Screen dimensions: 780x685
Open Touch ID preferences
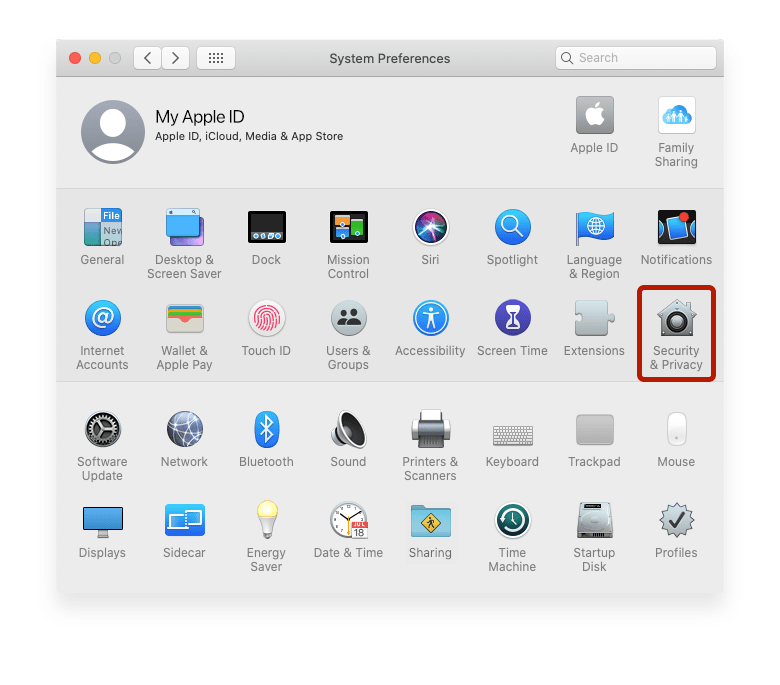267,318
